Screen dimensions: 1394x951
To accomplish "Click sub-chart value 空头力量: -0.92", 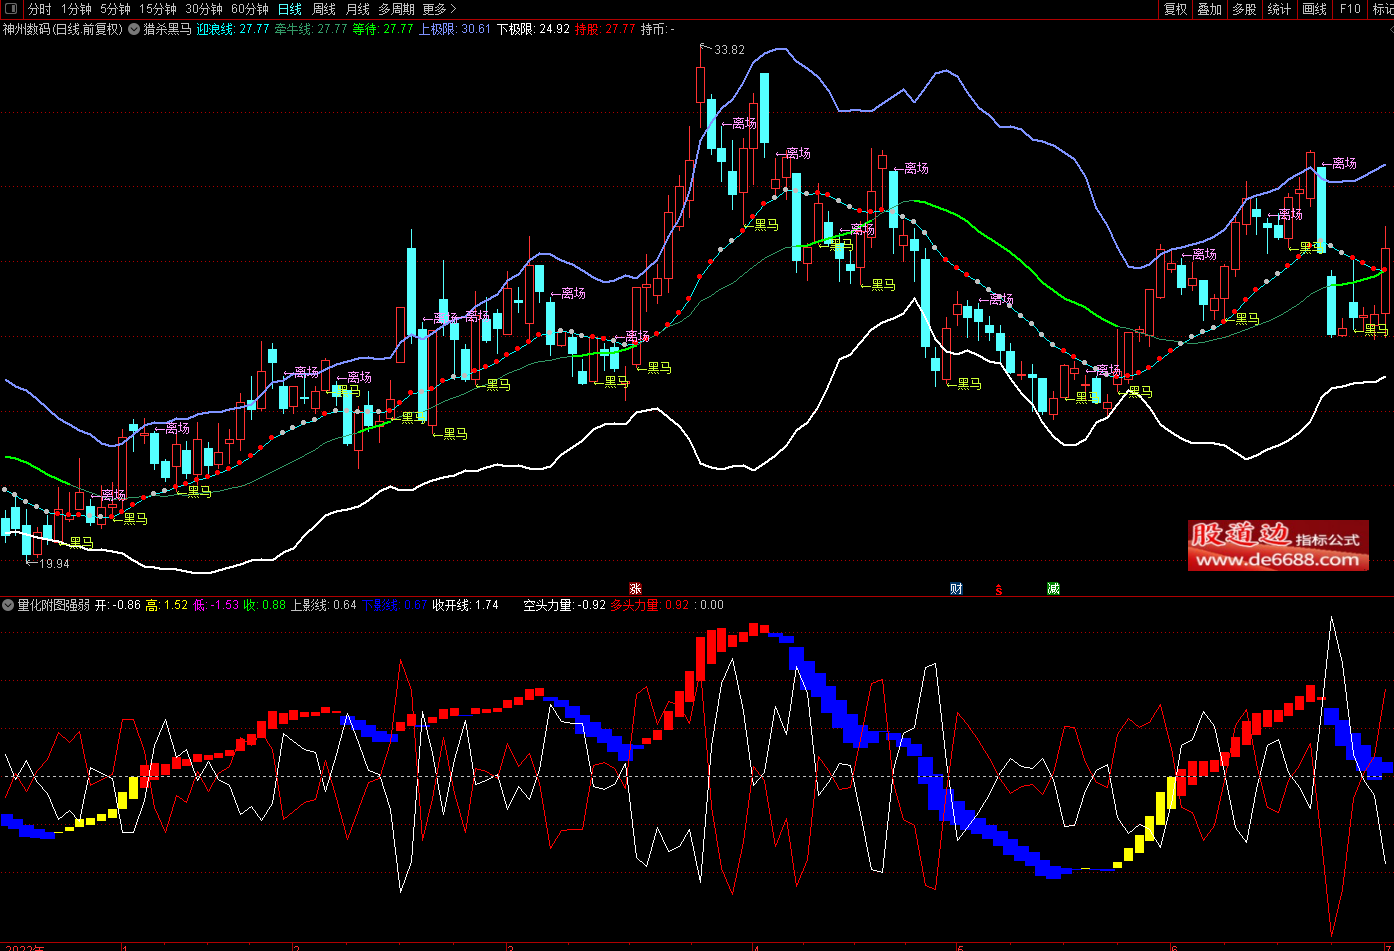I will pos(565,605).
